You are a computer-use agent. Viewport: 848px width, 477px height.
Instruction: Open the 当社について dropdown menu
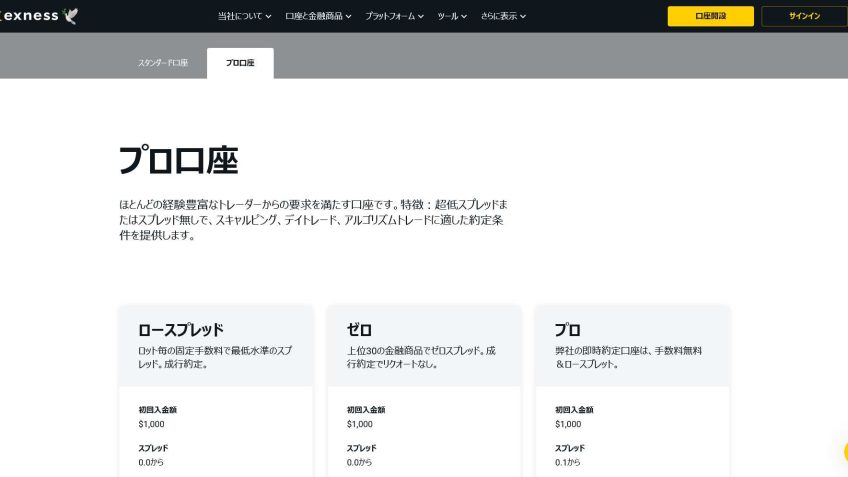pos(245,16)
